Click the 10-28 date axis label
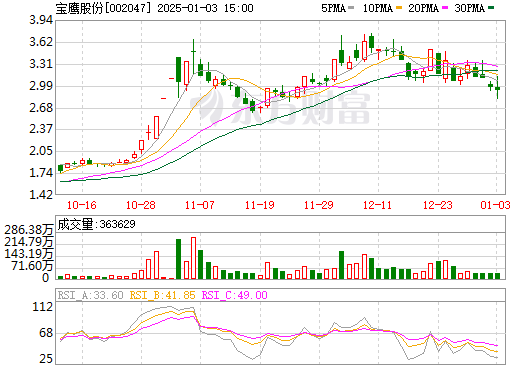 pos(141,205)
